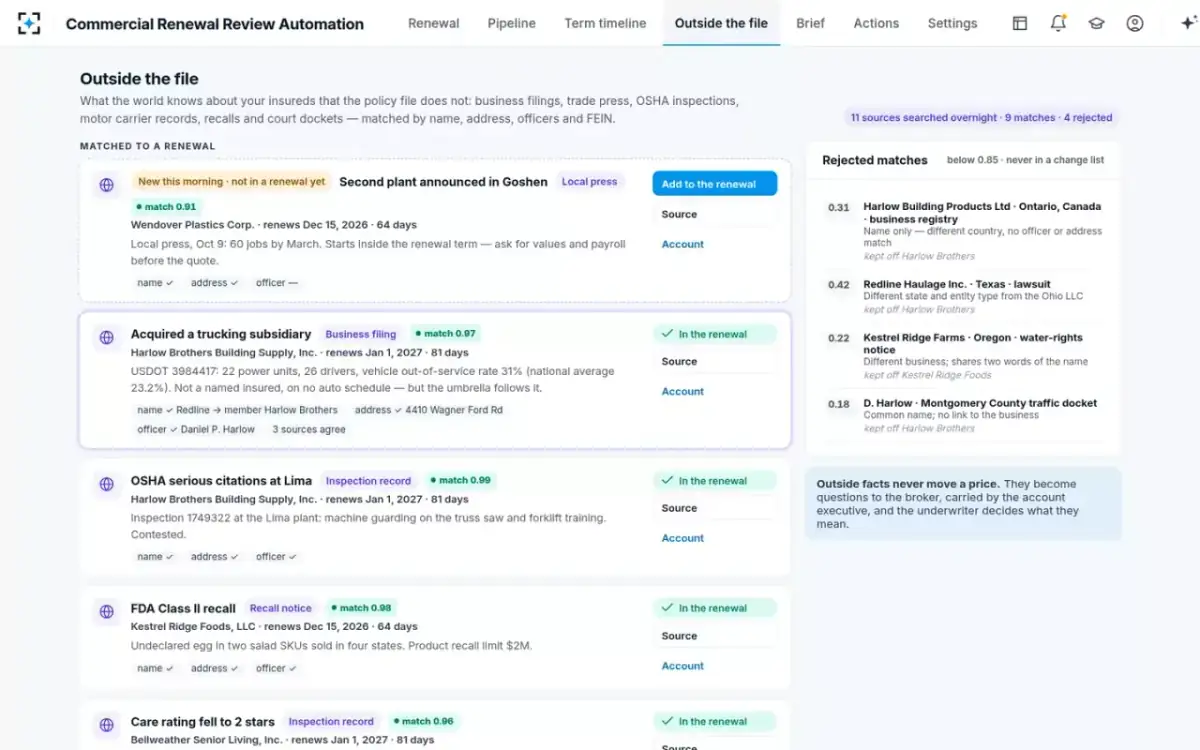Image resolution: width=1200 pixels, height=750 pixels.
Task: Go to the Actions tab
Action: (876, 23)
